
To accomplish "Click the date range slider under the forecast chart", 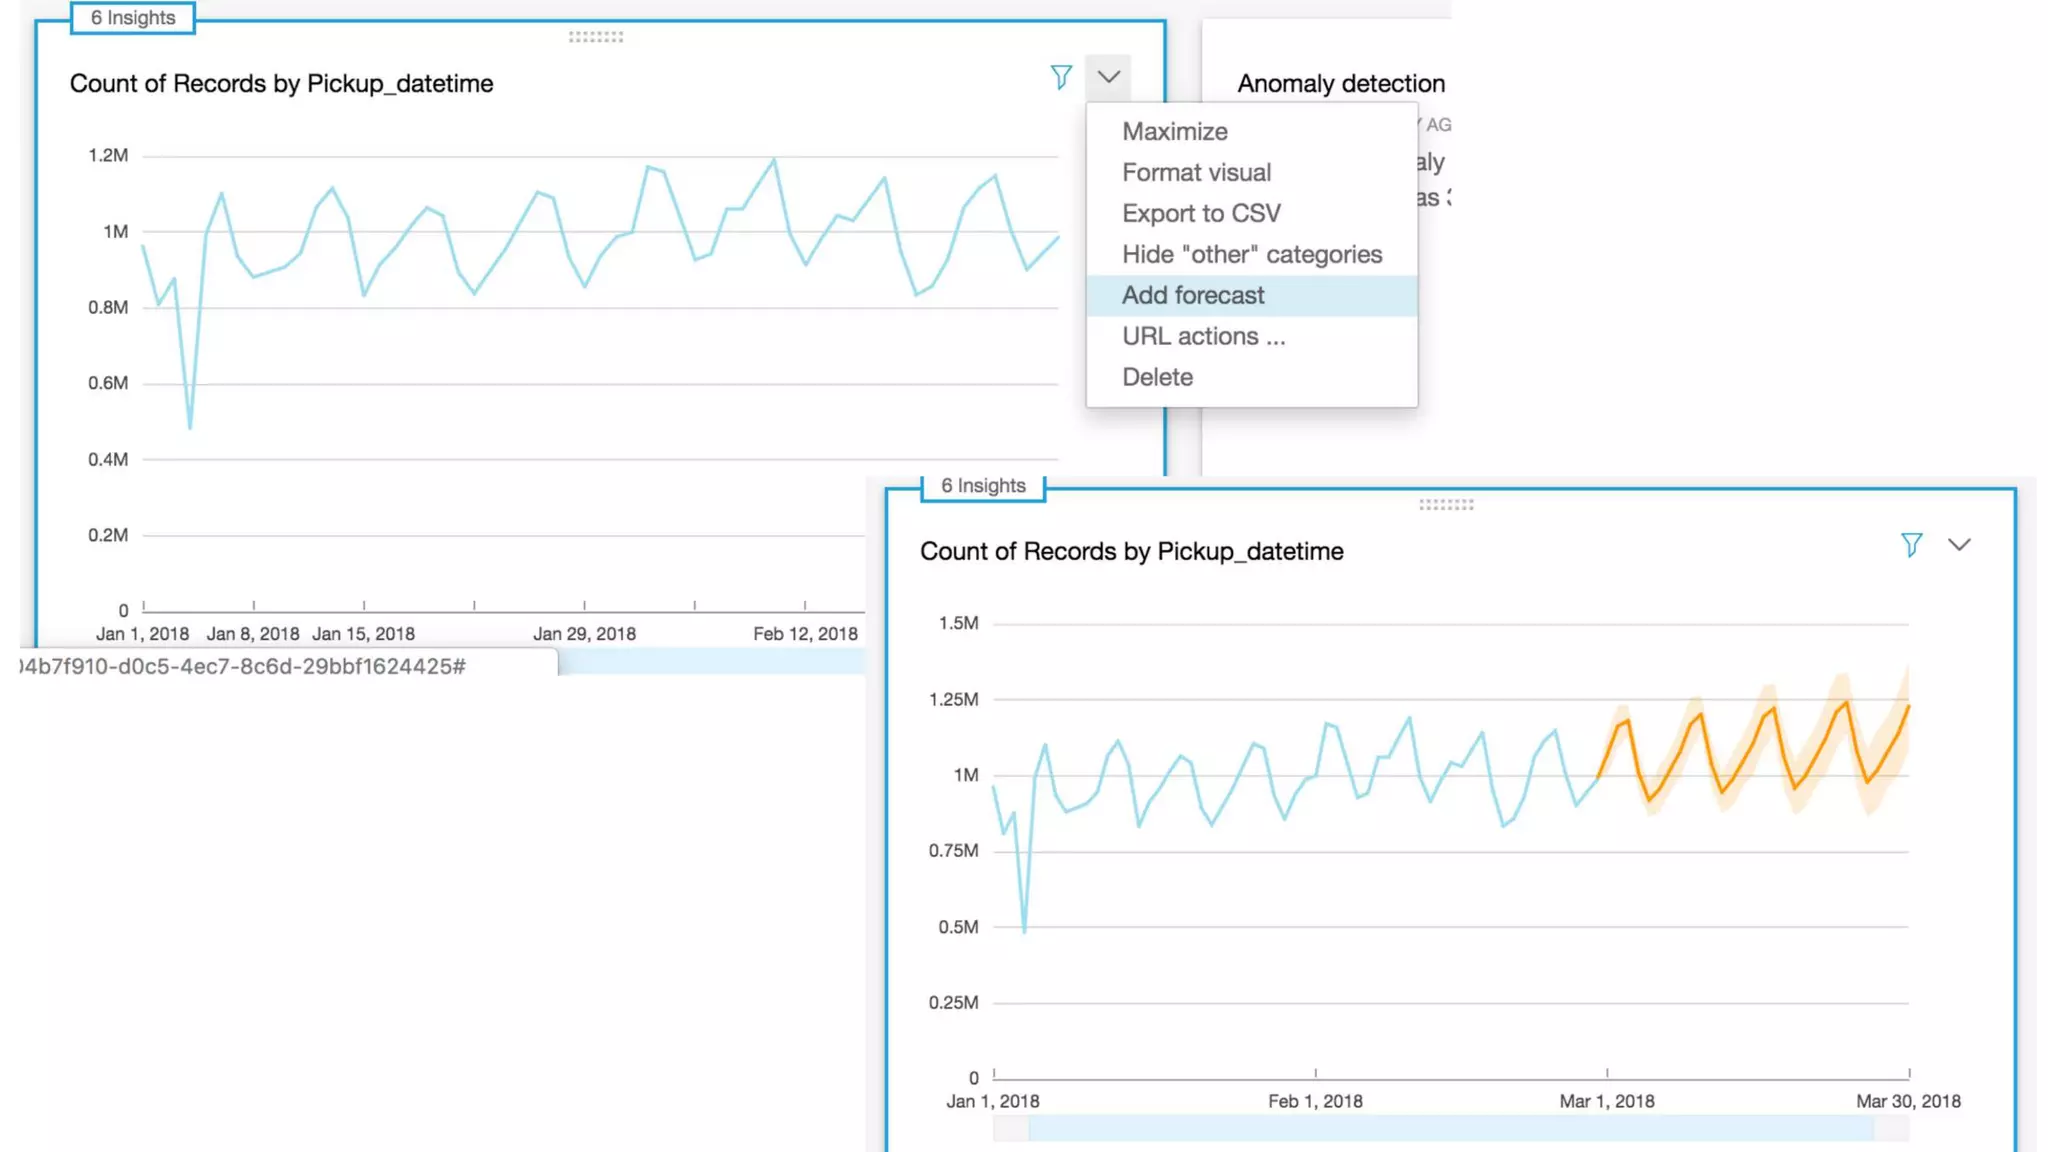I will click(1450, 1128).
